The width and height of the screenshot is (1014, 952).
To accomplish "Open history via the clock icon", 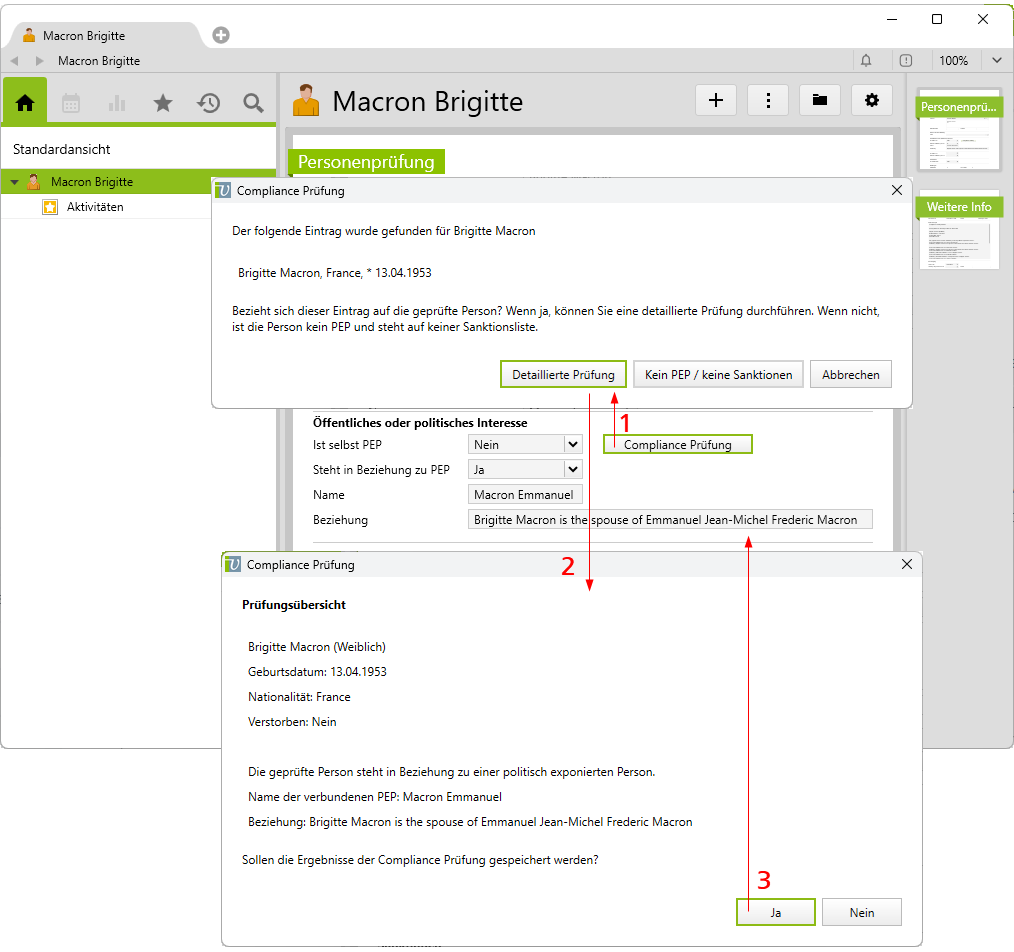I will (x=208, y=103).
